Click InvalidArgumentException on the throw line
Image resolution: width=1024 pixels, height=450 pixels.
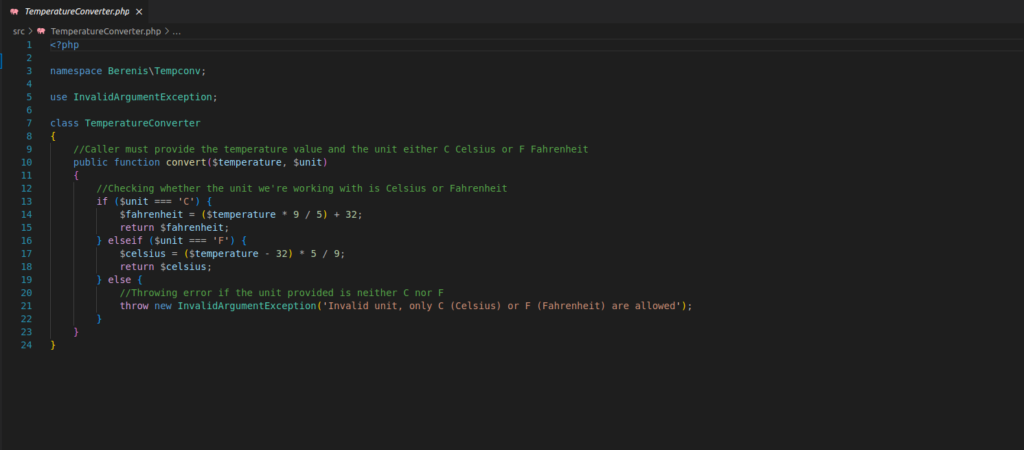[x=247, y=306]
